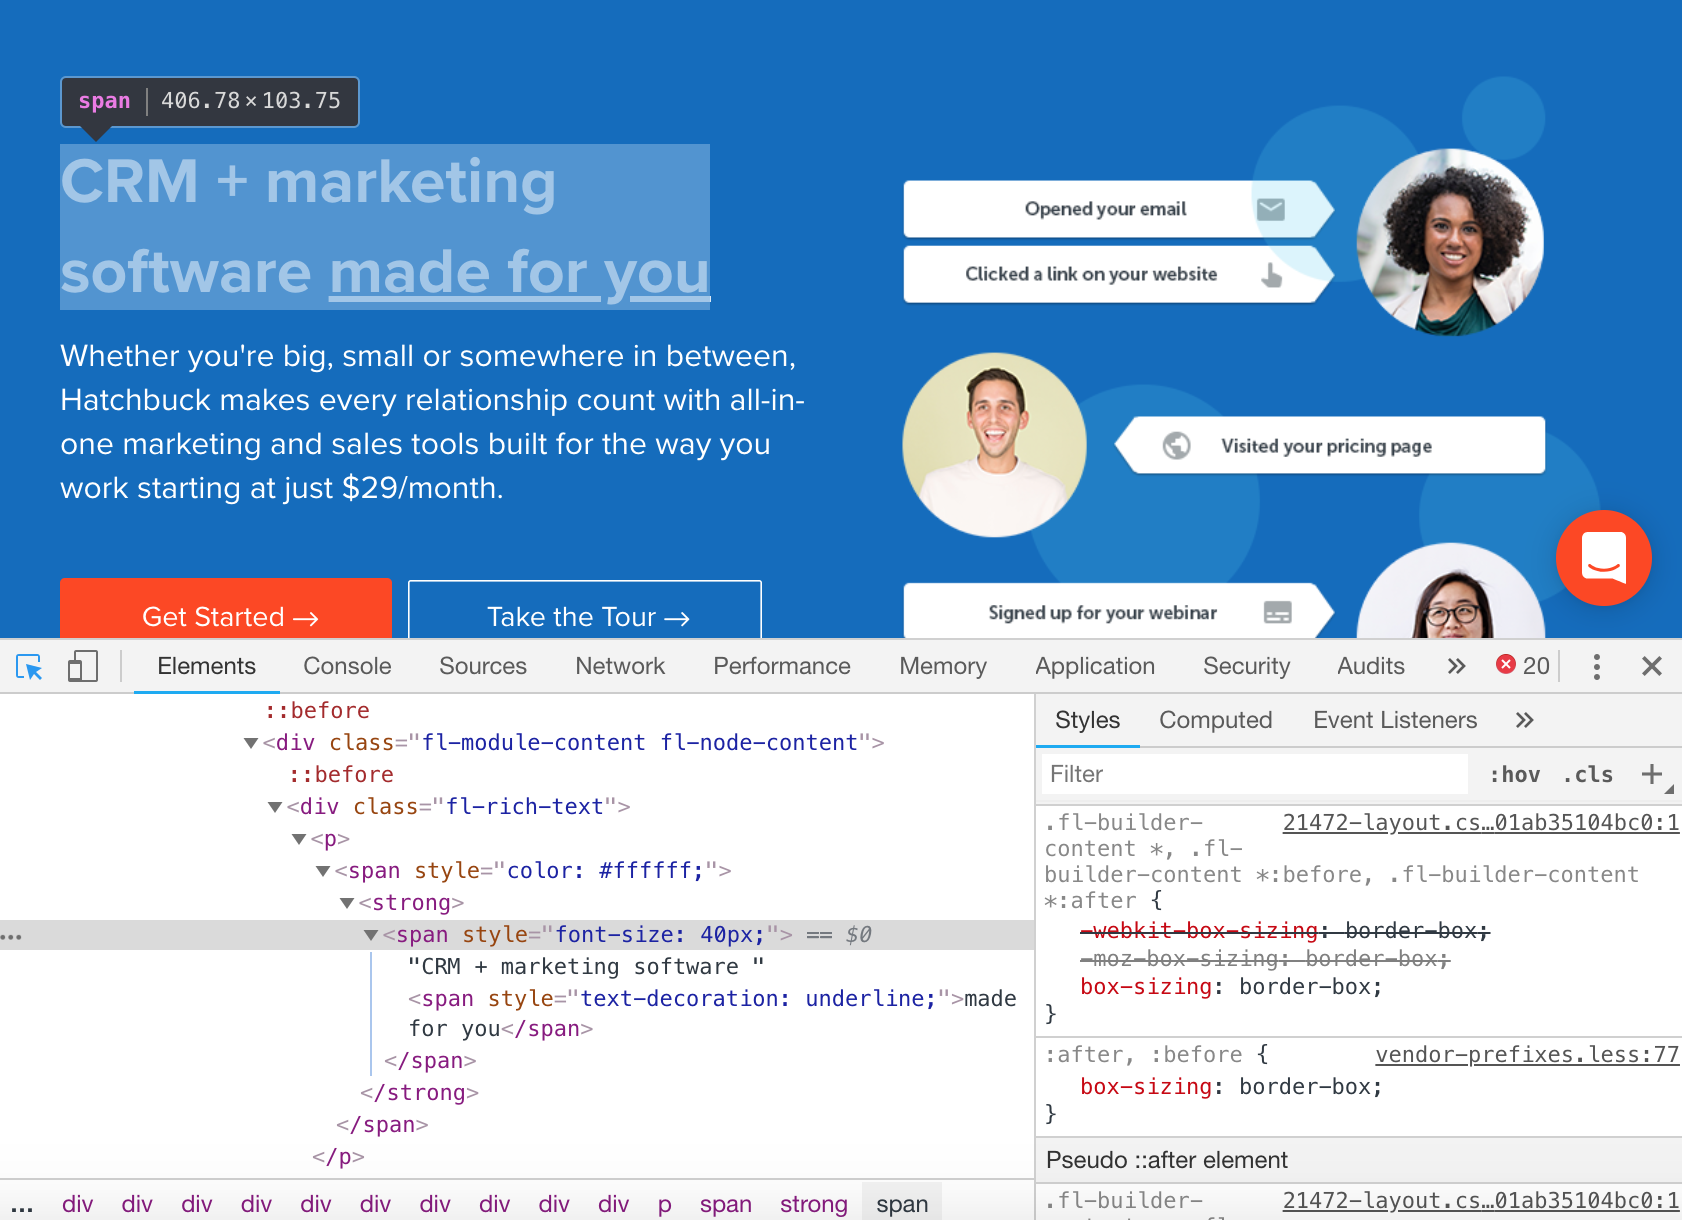Image resolution: width=1682 pixels, height=1220 pixels.
Task: Click the woman's profile photo thumbnail
Action: pos(1449,242)
